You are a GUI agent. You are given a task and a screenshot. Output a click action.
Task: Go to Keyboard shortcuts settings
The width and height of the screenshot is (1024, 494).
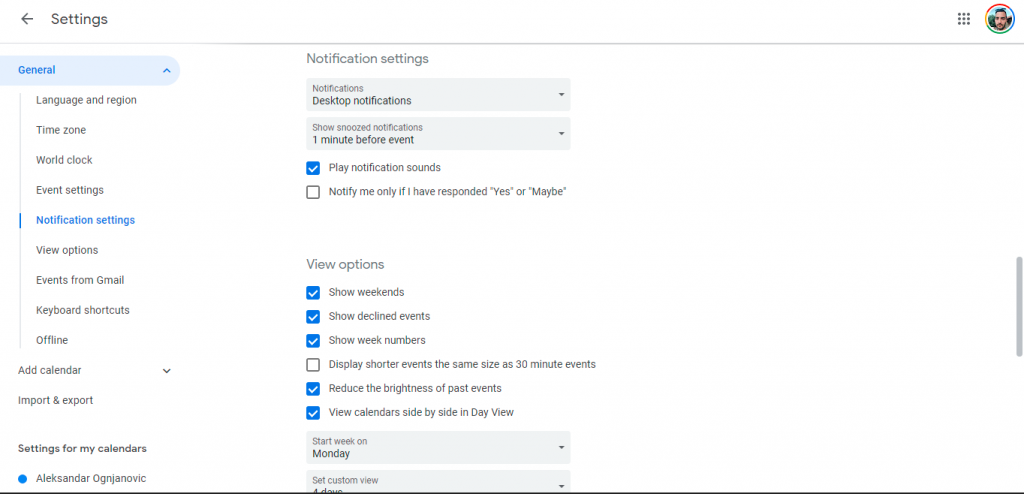[83, 310]
